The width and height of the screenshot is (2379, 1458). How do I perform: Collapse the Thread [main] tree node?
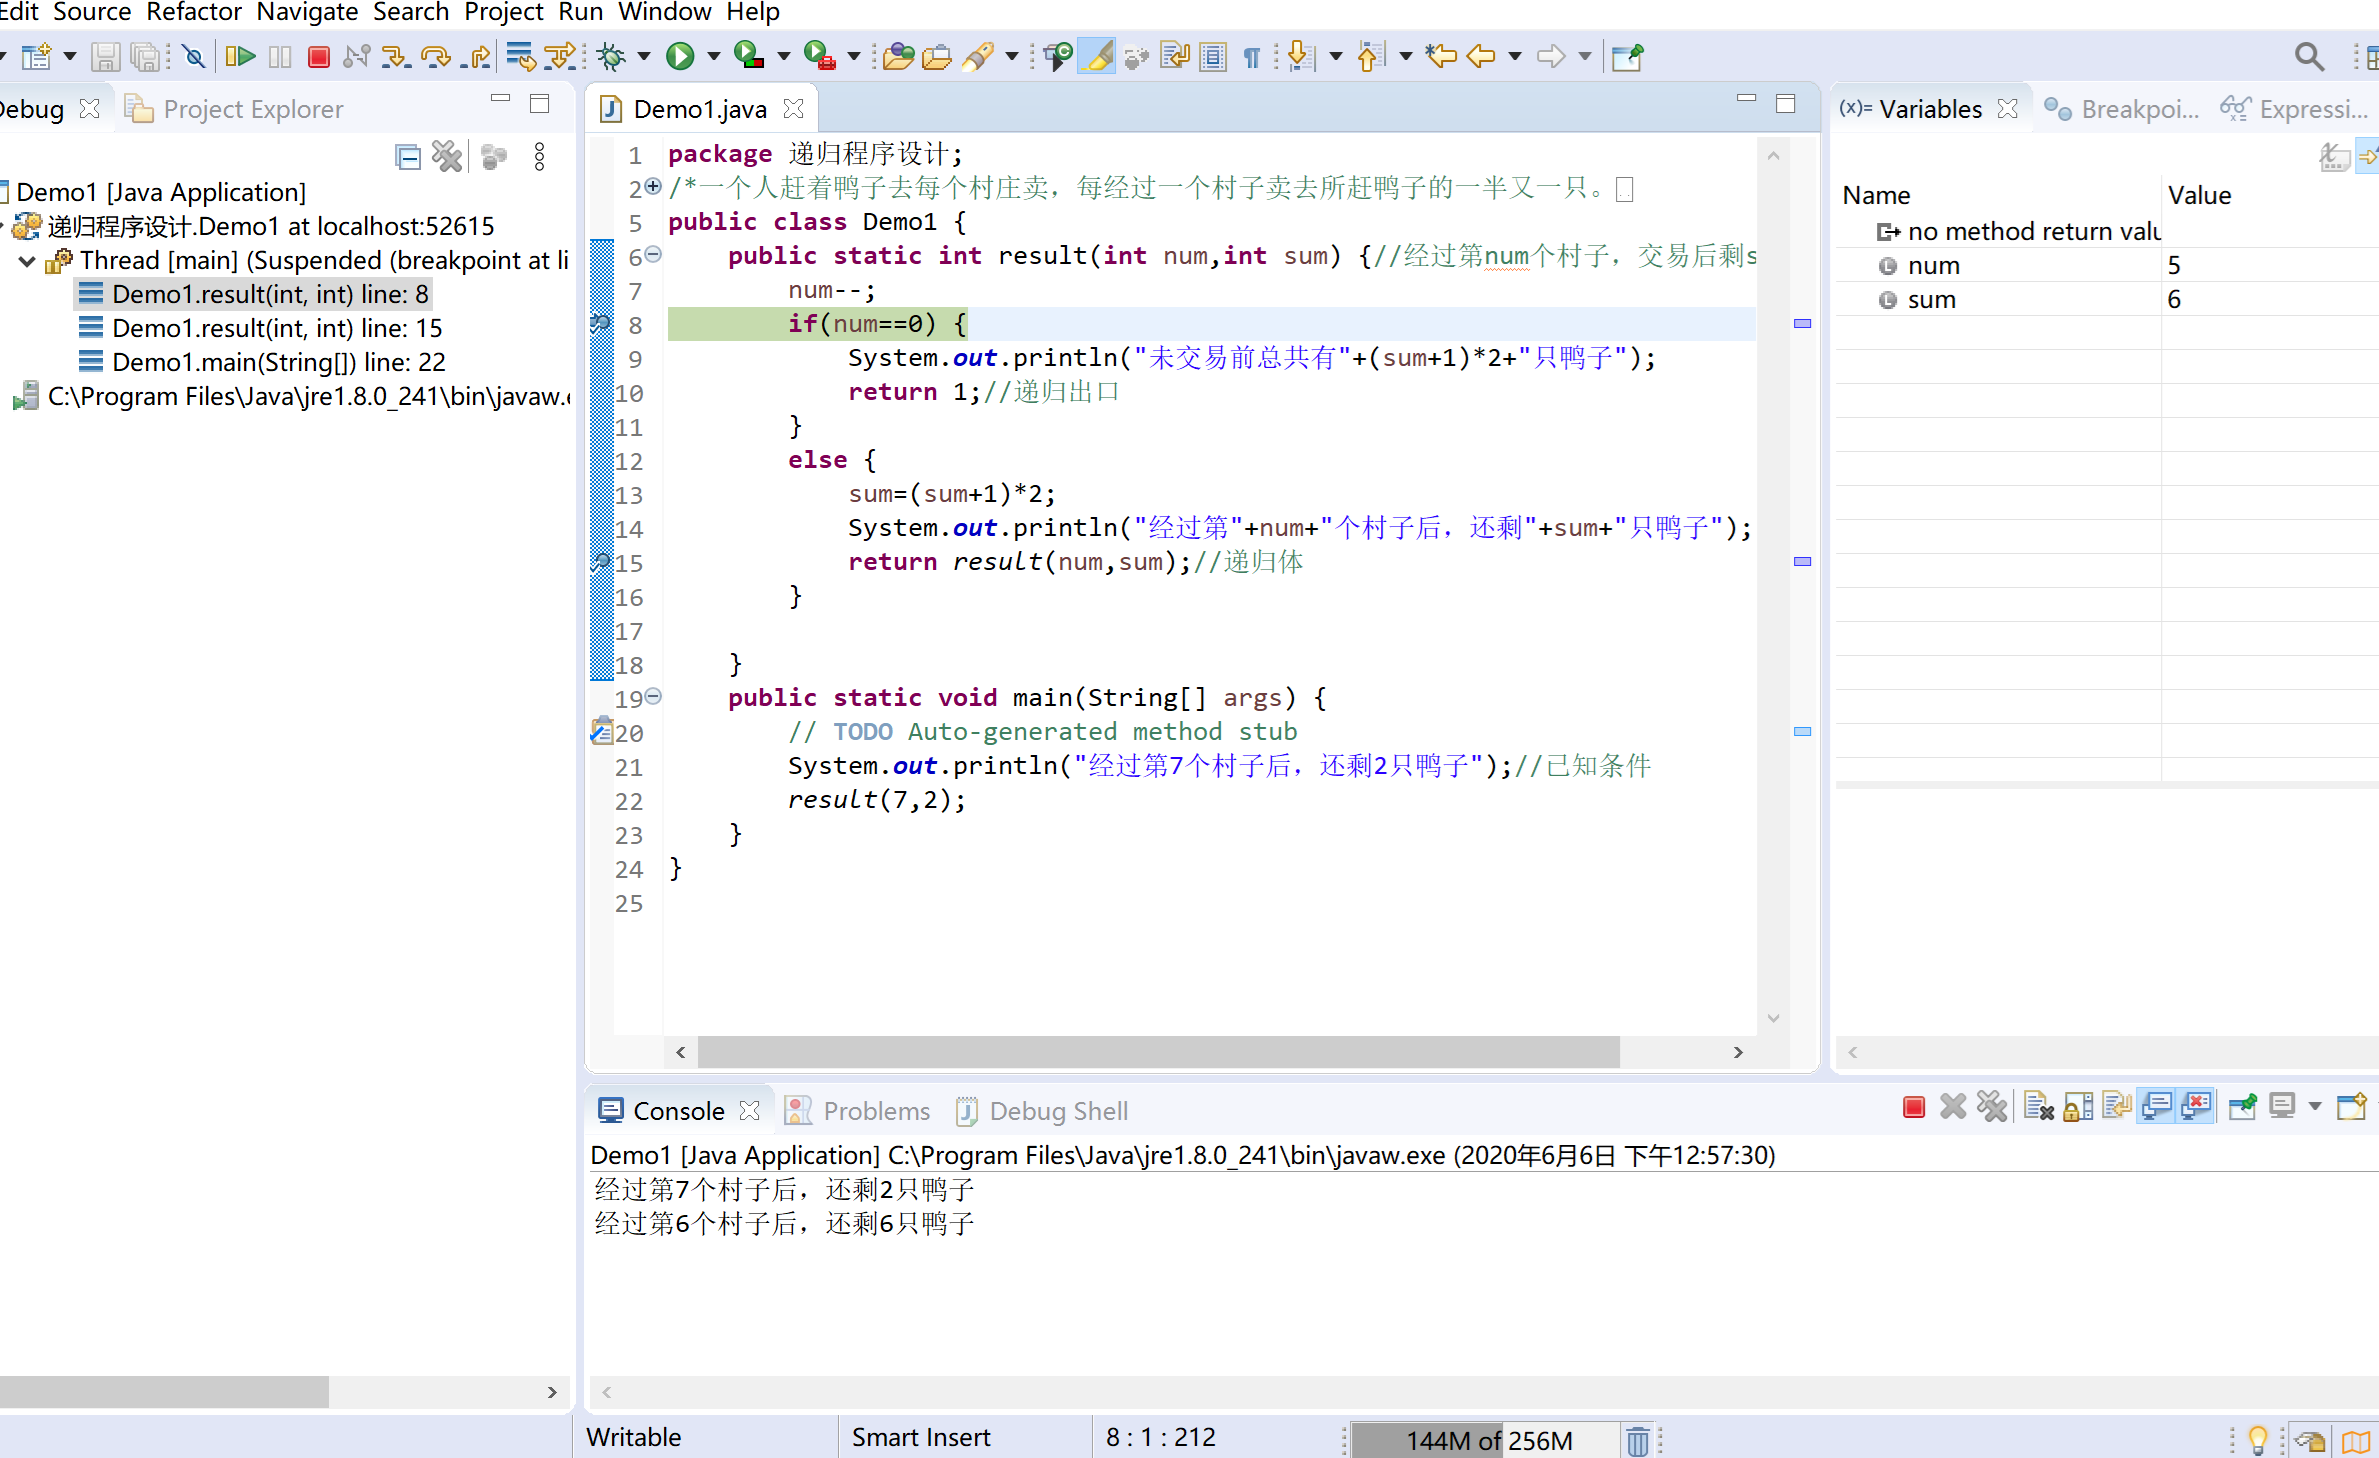point(27,261)
